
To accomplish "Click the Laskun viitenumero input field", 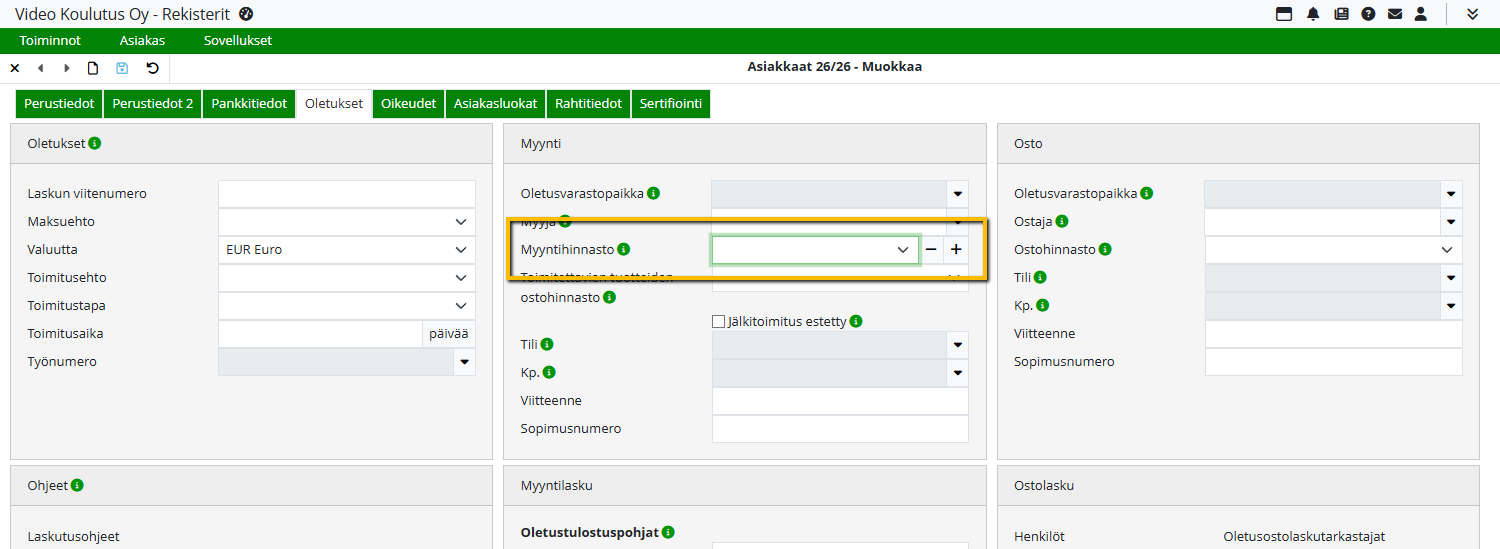I will coord(346,194).
